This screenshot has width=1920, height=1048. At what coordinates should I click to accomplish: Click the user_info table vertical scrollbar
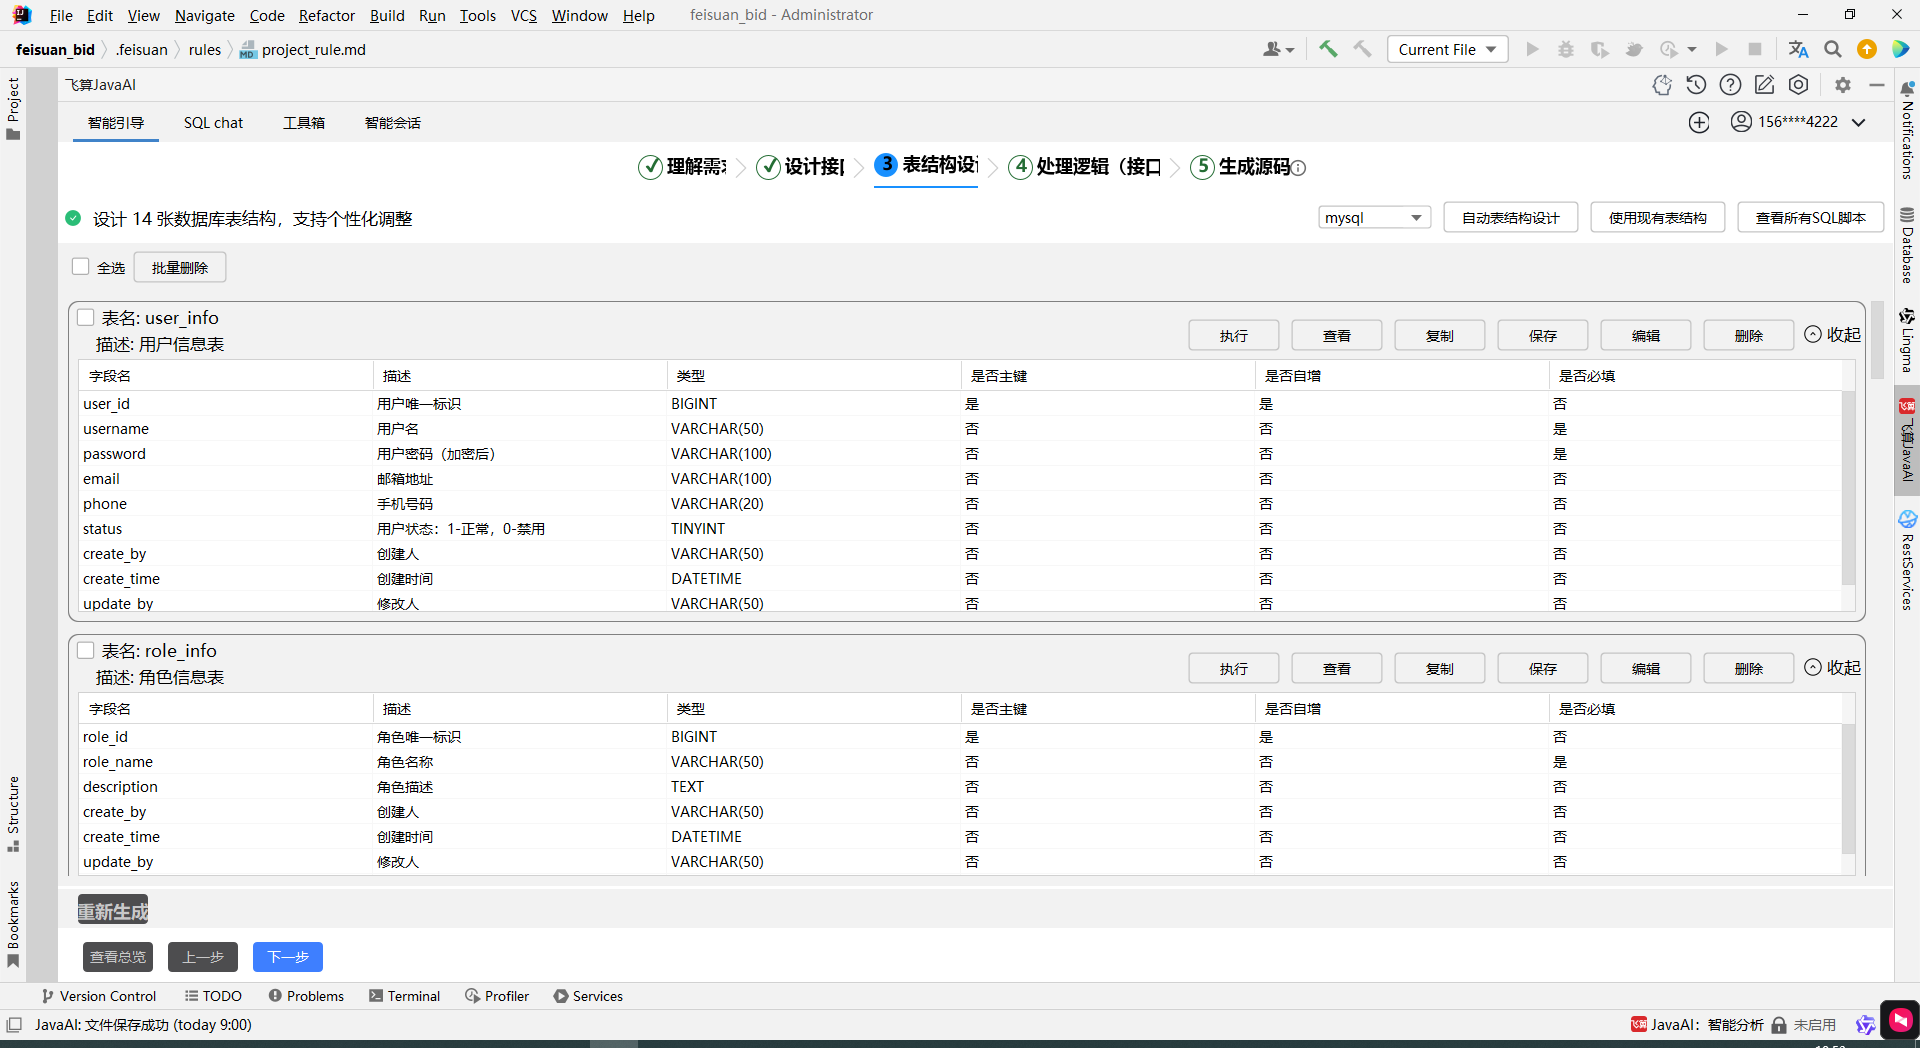click(1848, 490)
